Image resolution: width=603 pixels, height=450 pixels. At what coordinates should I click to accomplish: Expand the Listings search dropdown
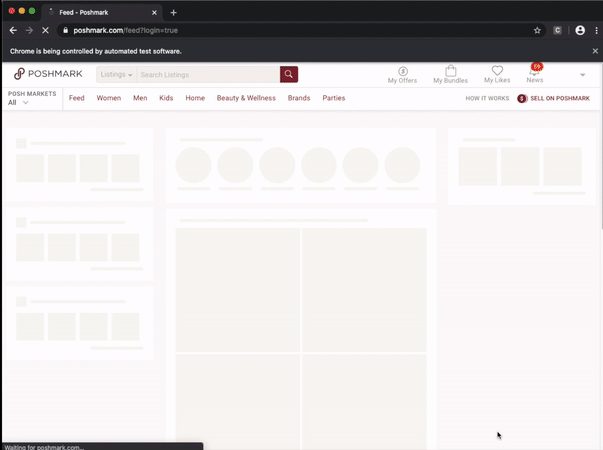click(116, 75)
